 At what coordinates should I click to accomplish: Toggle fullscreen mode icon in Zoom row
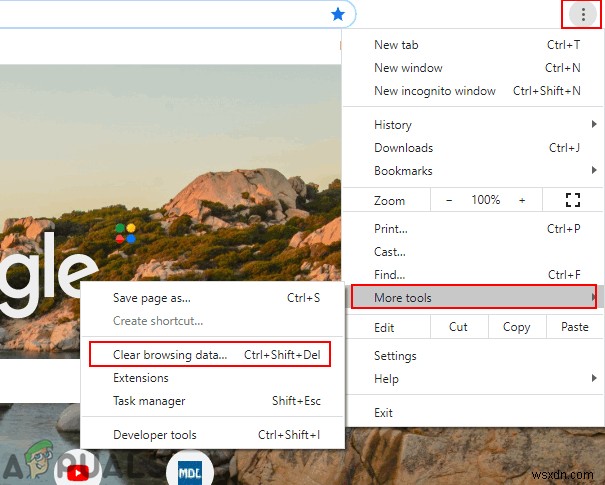[573, 200]
